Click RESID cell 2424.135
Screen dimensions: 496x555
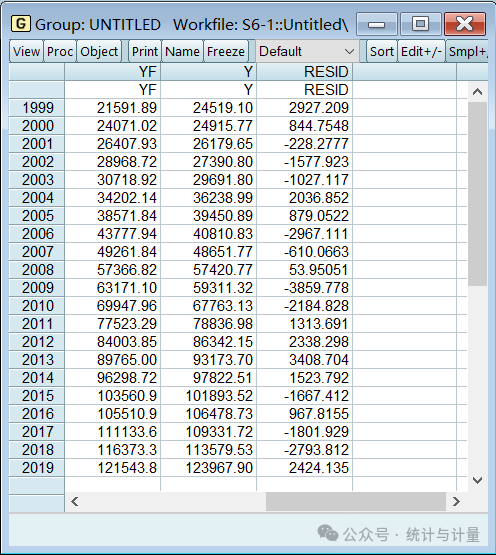click(x=304, y=468)
